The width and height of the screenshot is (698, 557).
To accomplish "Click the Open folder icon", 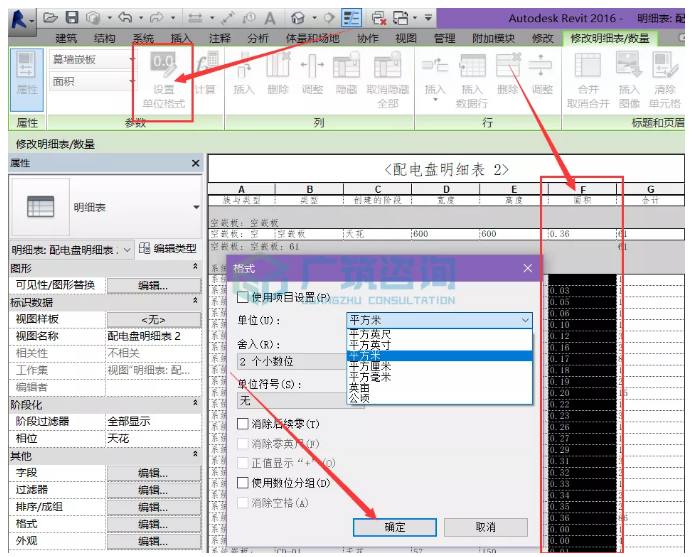I will pos(50,18).
